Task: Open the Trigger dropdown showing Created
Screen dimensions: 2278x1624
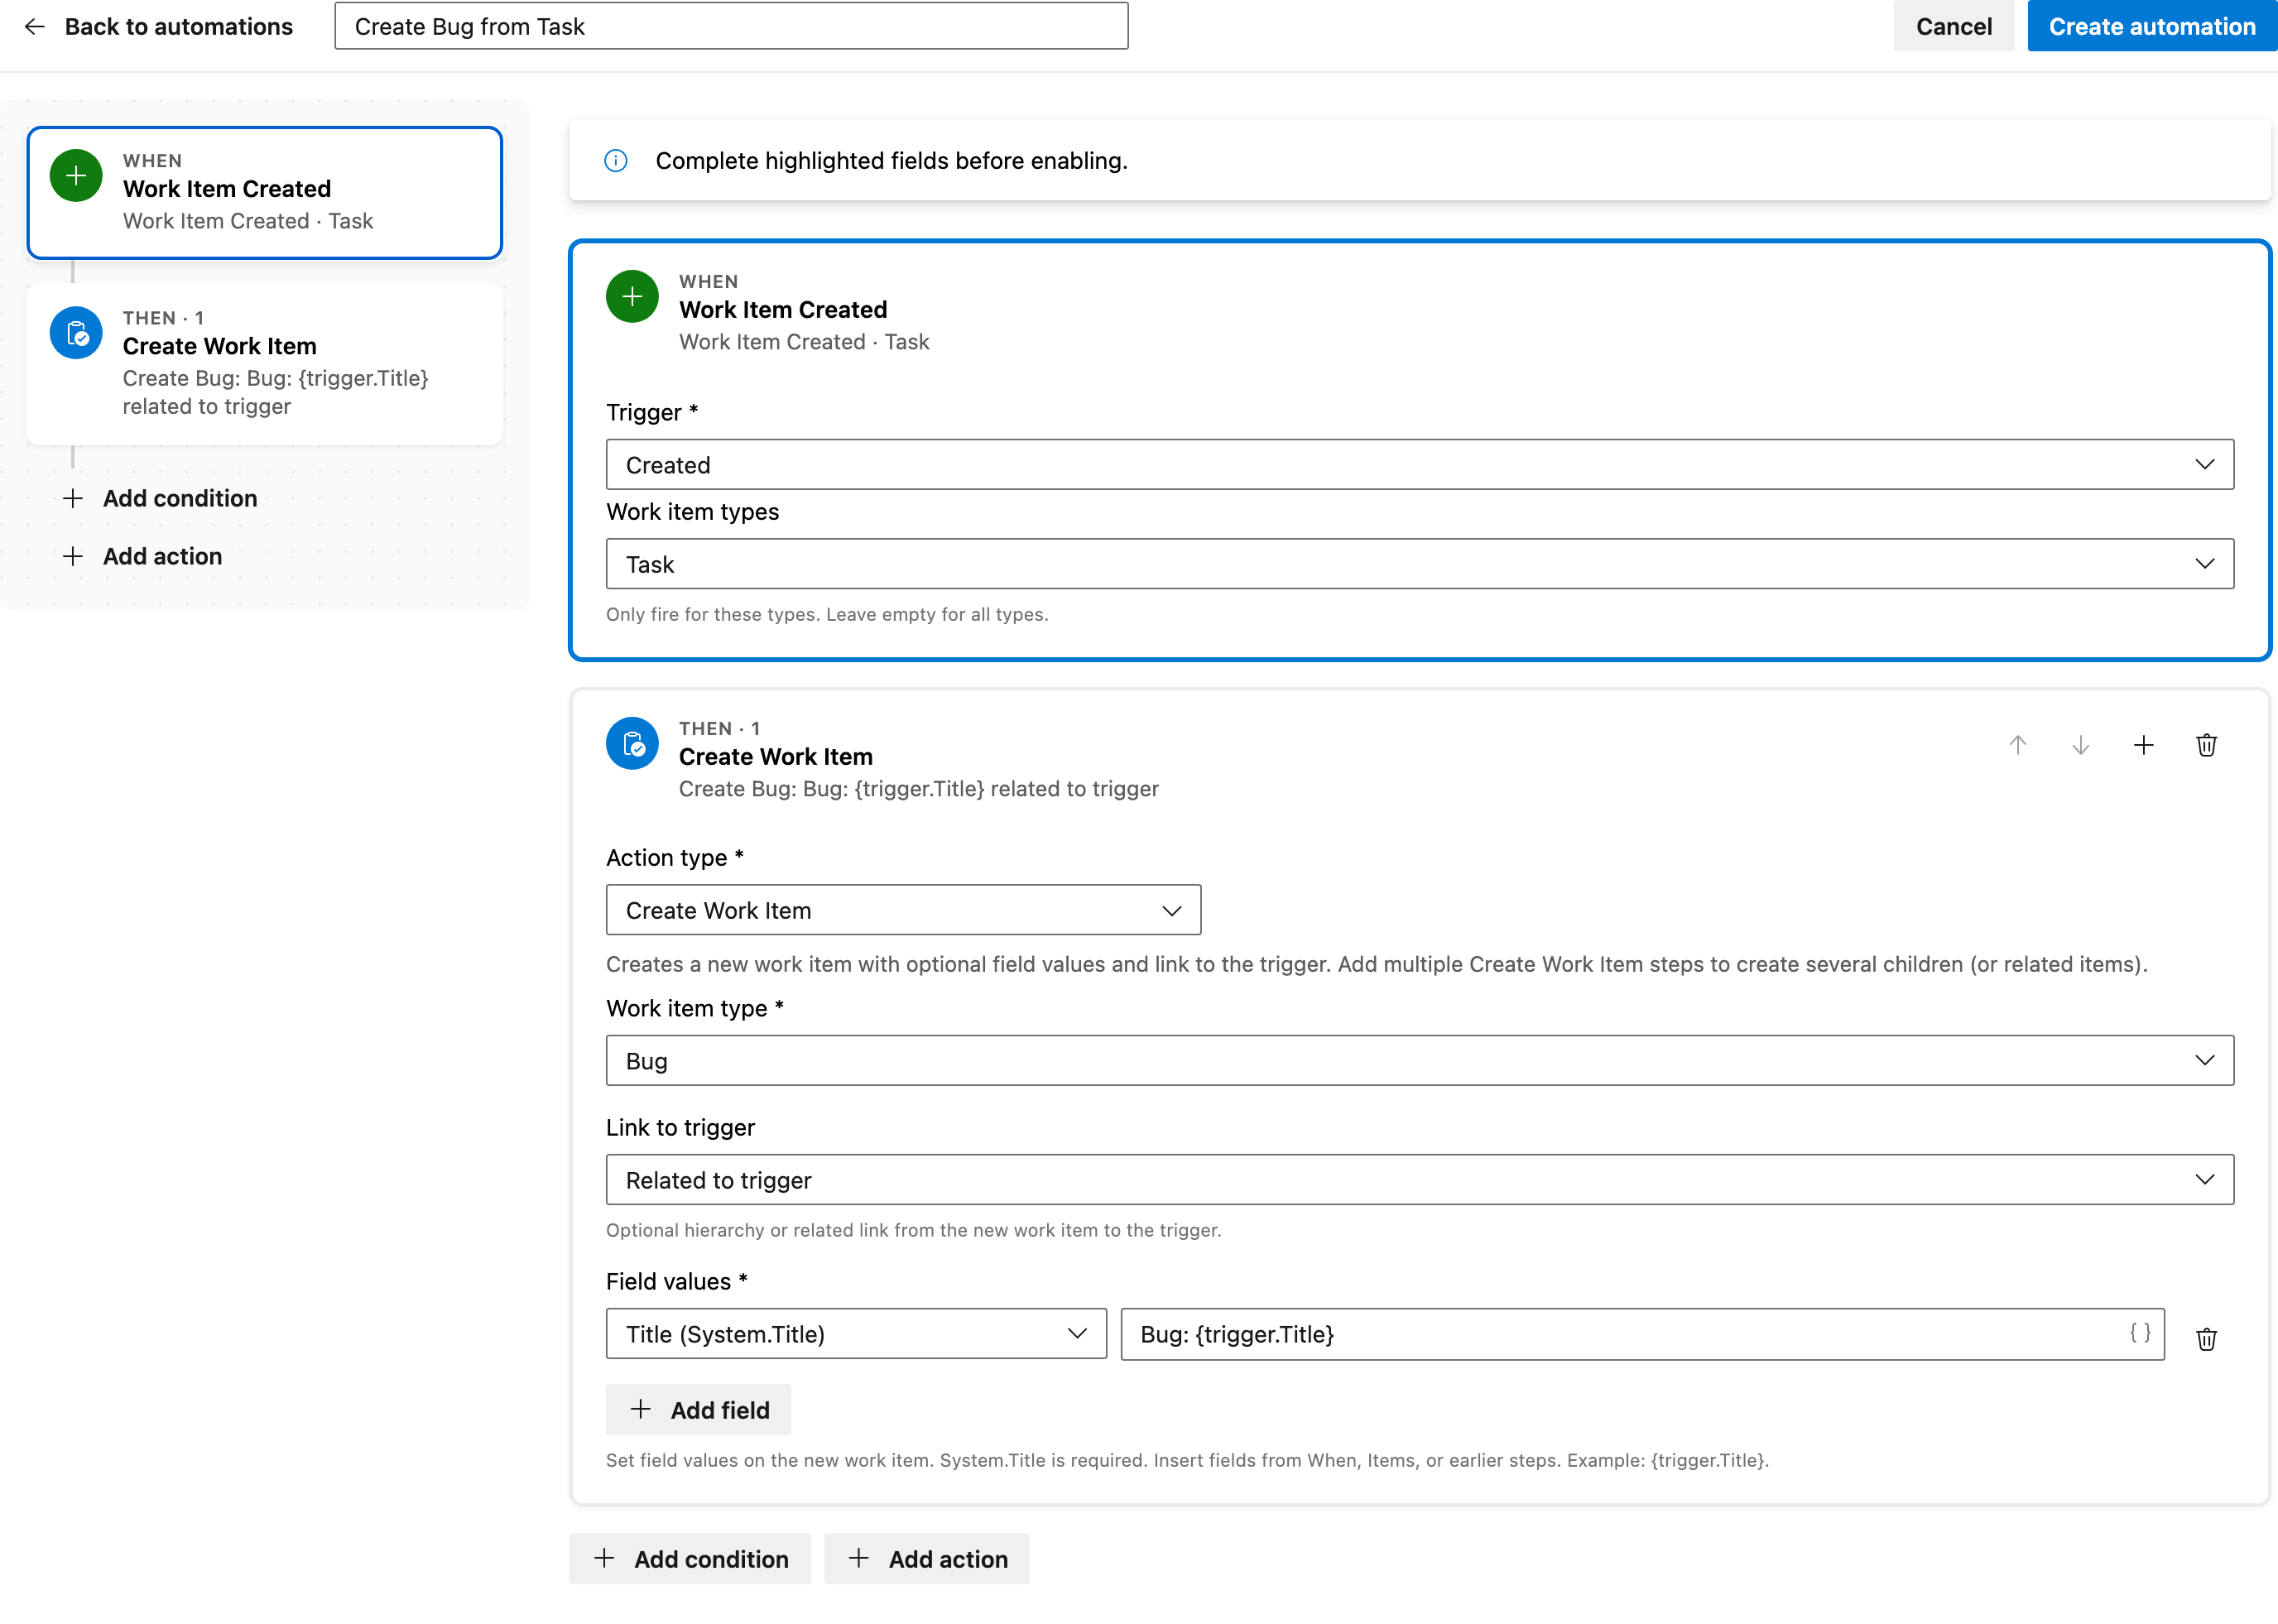Action: [1420, 465]
